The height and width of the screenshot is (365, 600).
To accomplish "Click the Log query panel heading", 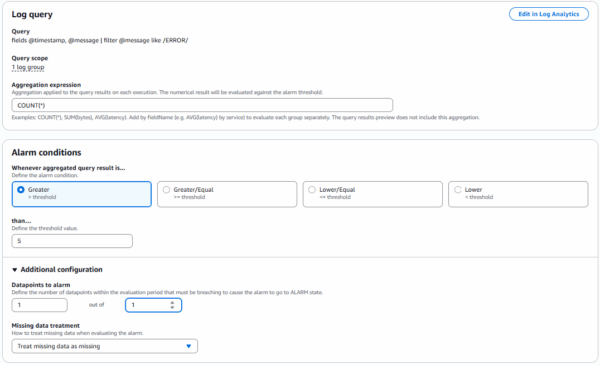I will click(32, 14).
